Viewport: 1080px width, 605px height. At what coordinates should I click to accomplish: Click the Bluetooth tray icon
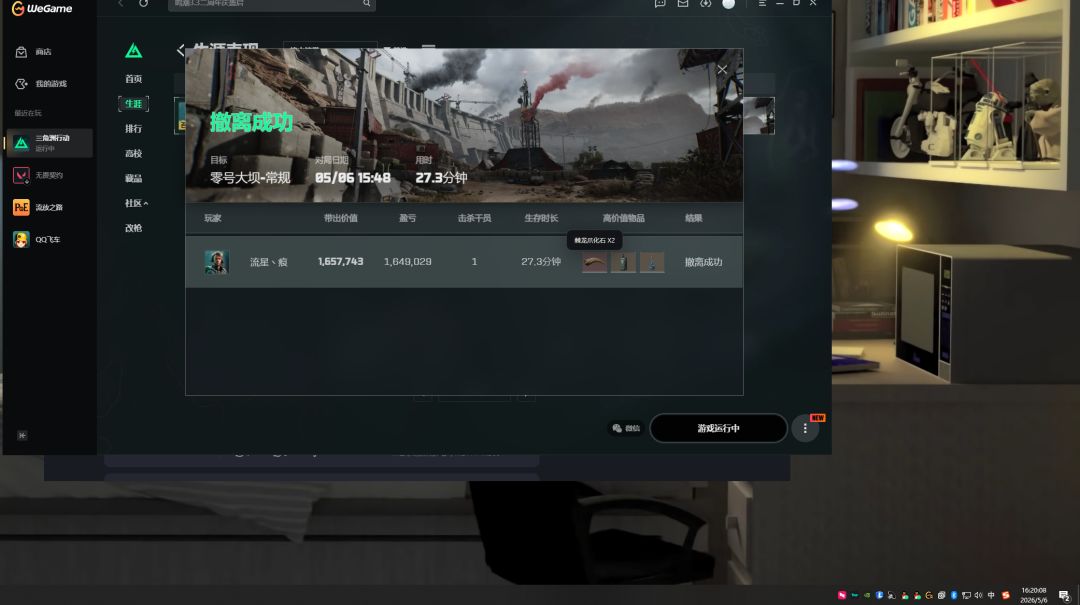point(954,595)
